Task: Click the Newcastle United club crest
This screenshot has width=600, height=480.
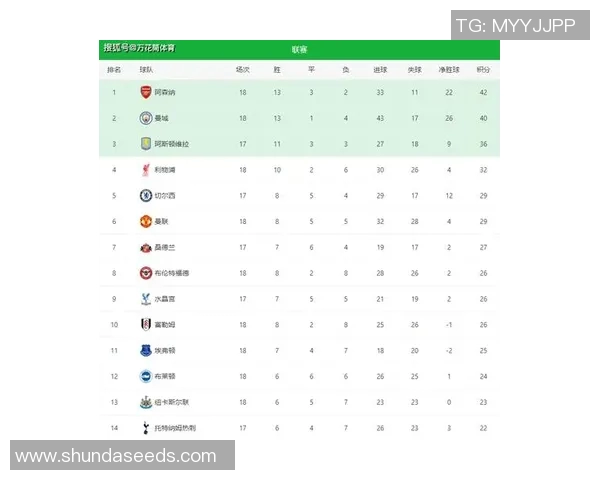Action: [x=145, y=402]
